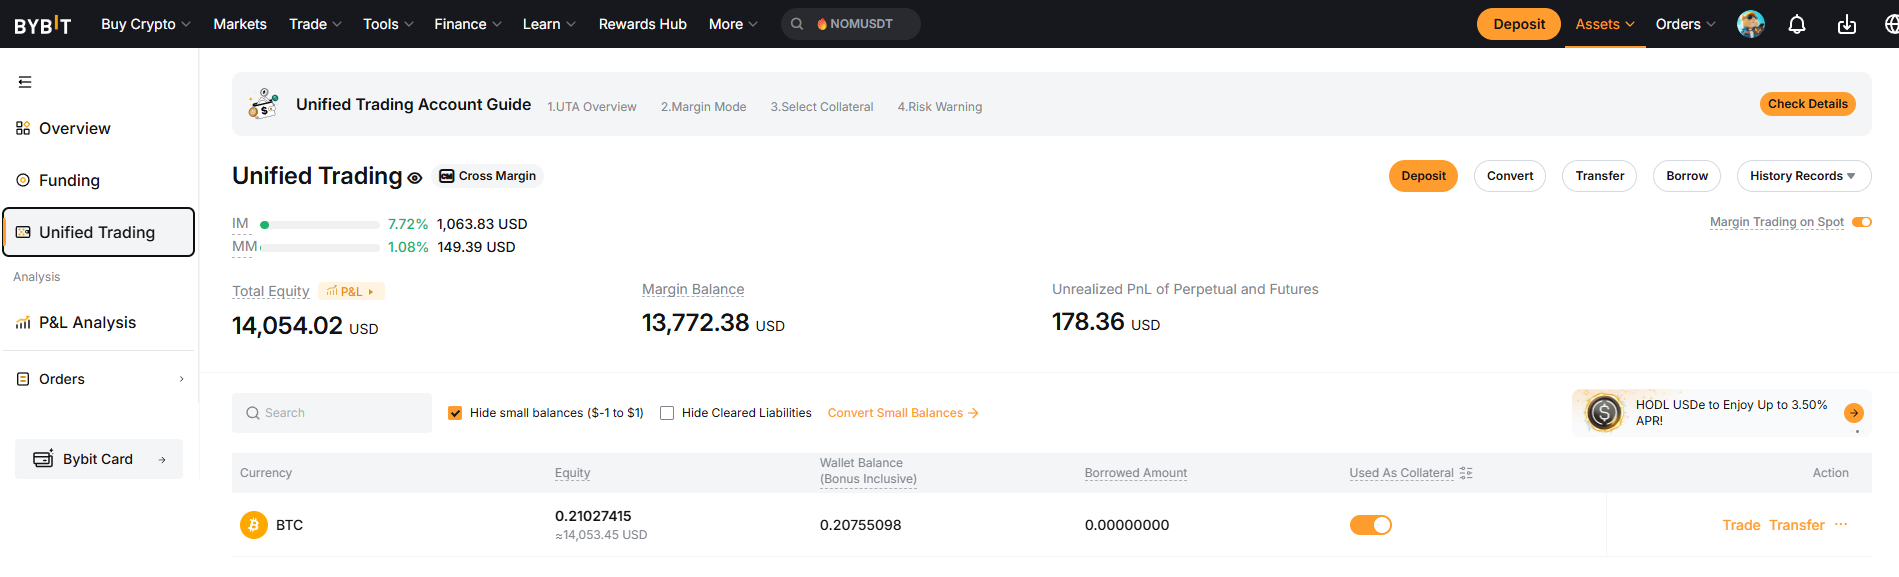Check Hide Cleared Liabilities checkbox

point(667,413)
